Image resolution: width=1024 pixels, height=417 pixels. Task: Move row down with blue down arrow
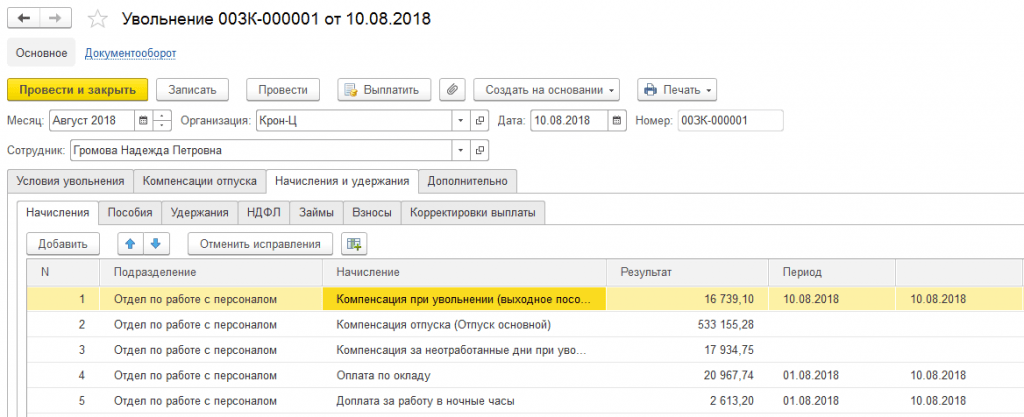[x=155, y=243]
